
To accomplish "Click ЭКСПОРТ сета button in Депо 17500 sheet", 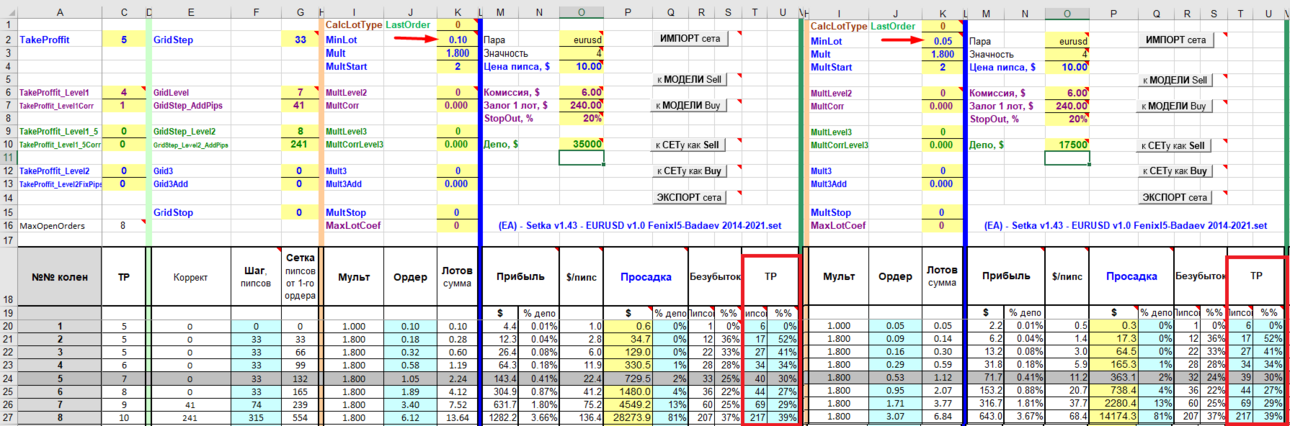I will [1175, 197].
